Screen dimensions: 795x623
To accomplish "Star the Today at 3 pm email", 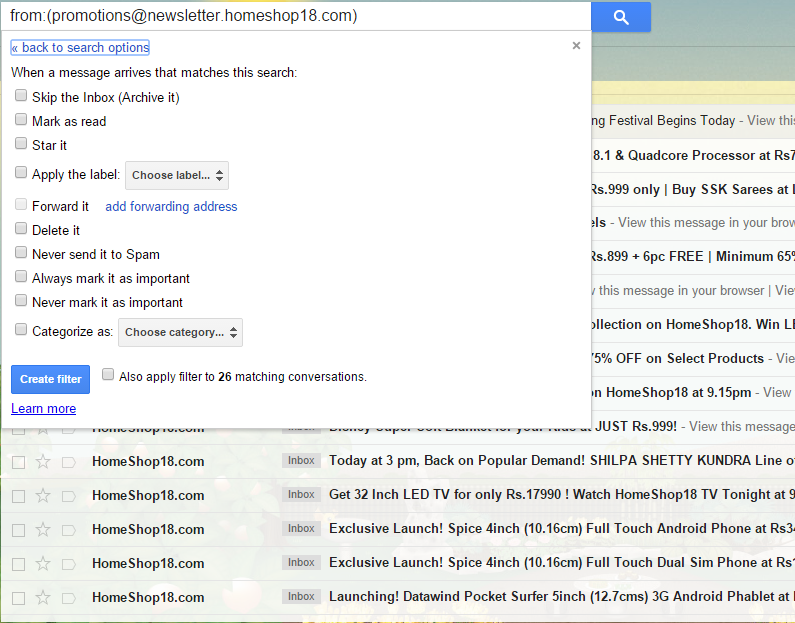I will 43,461.
